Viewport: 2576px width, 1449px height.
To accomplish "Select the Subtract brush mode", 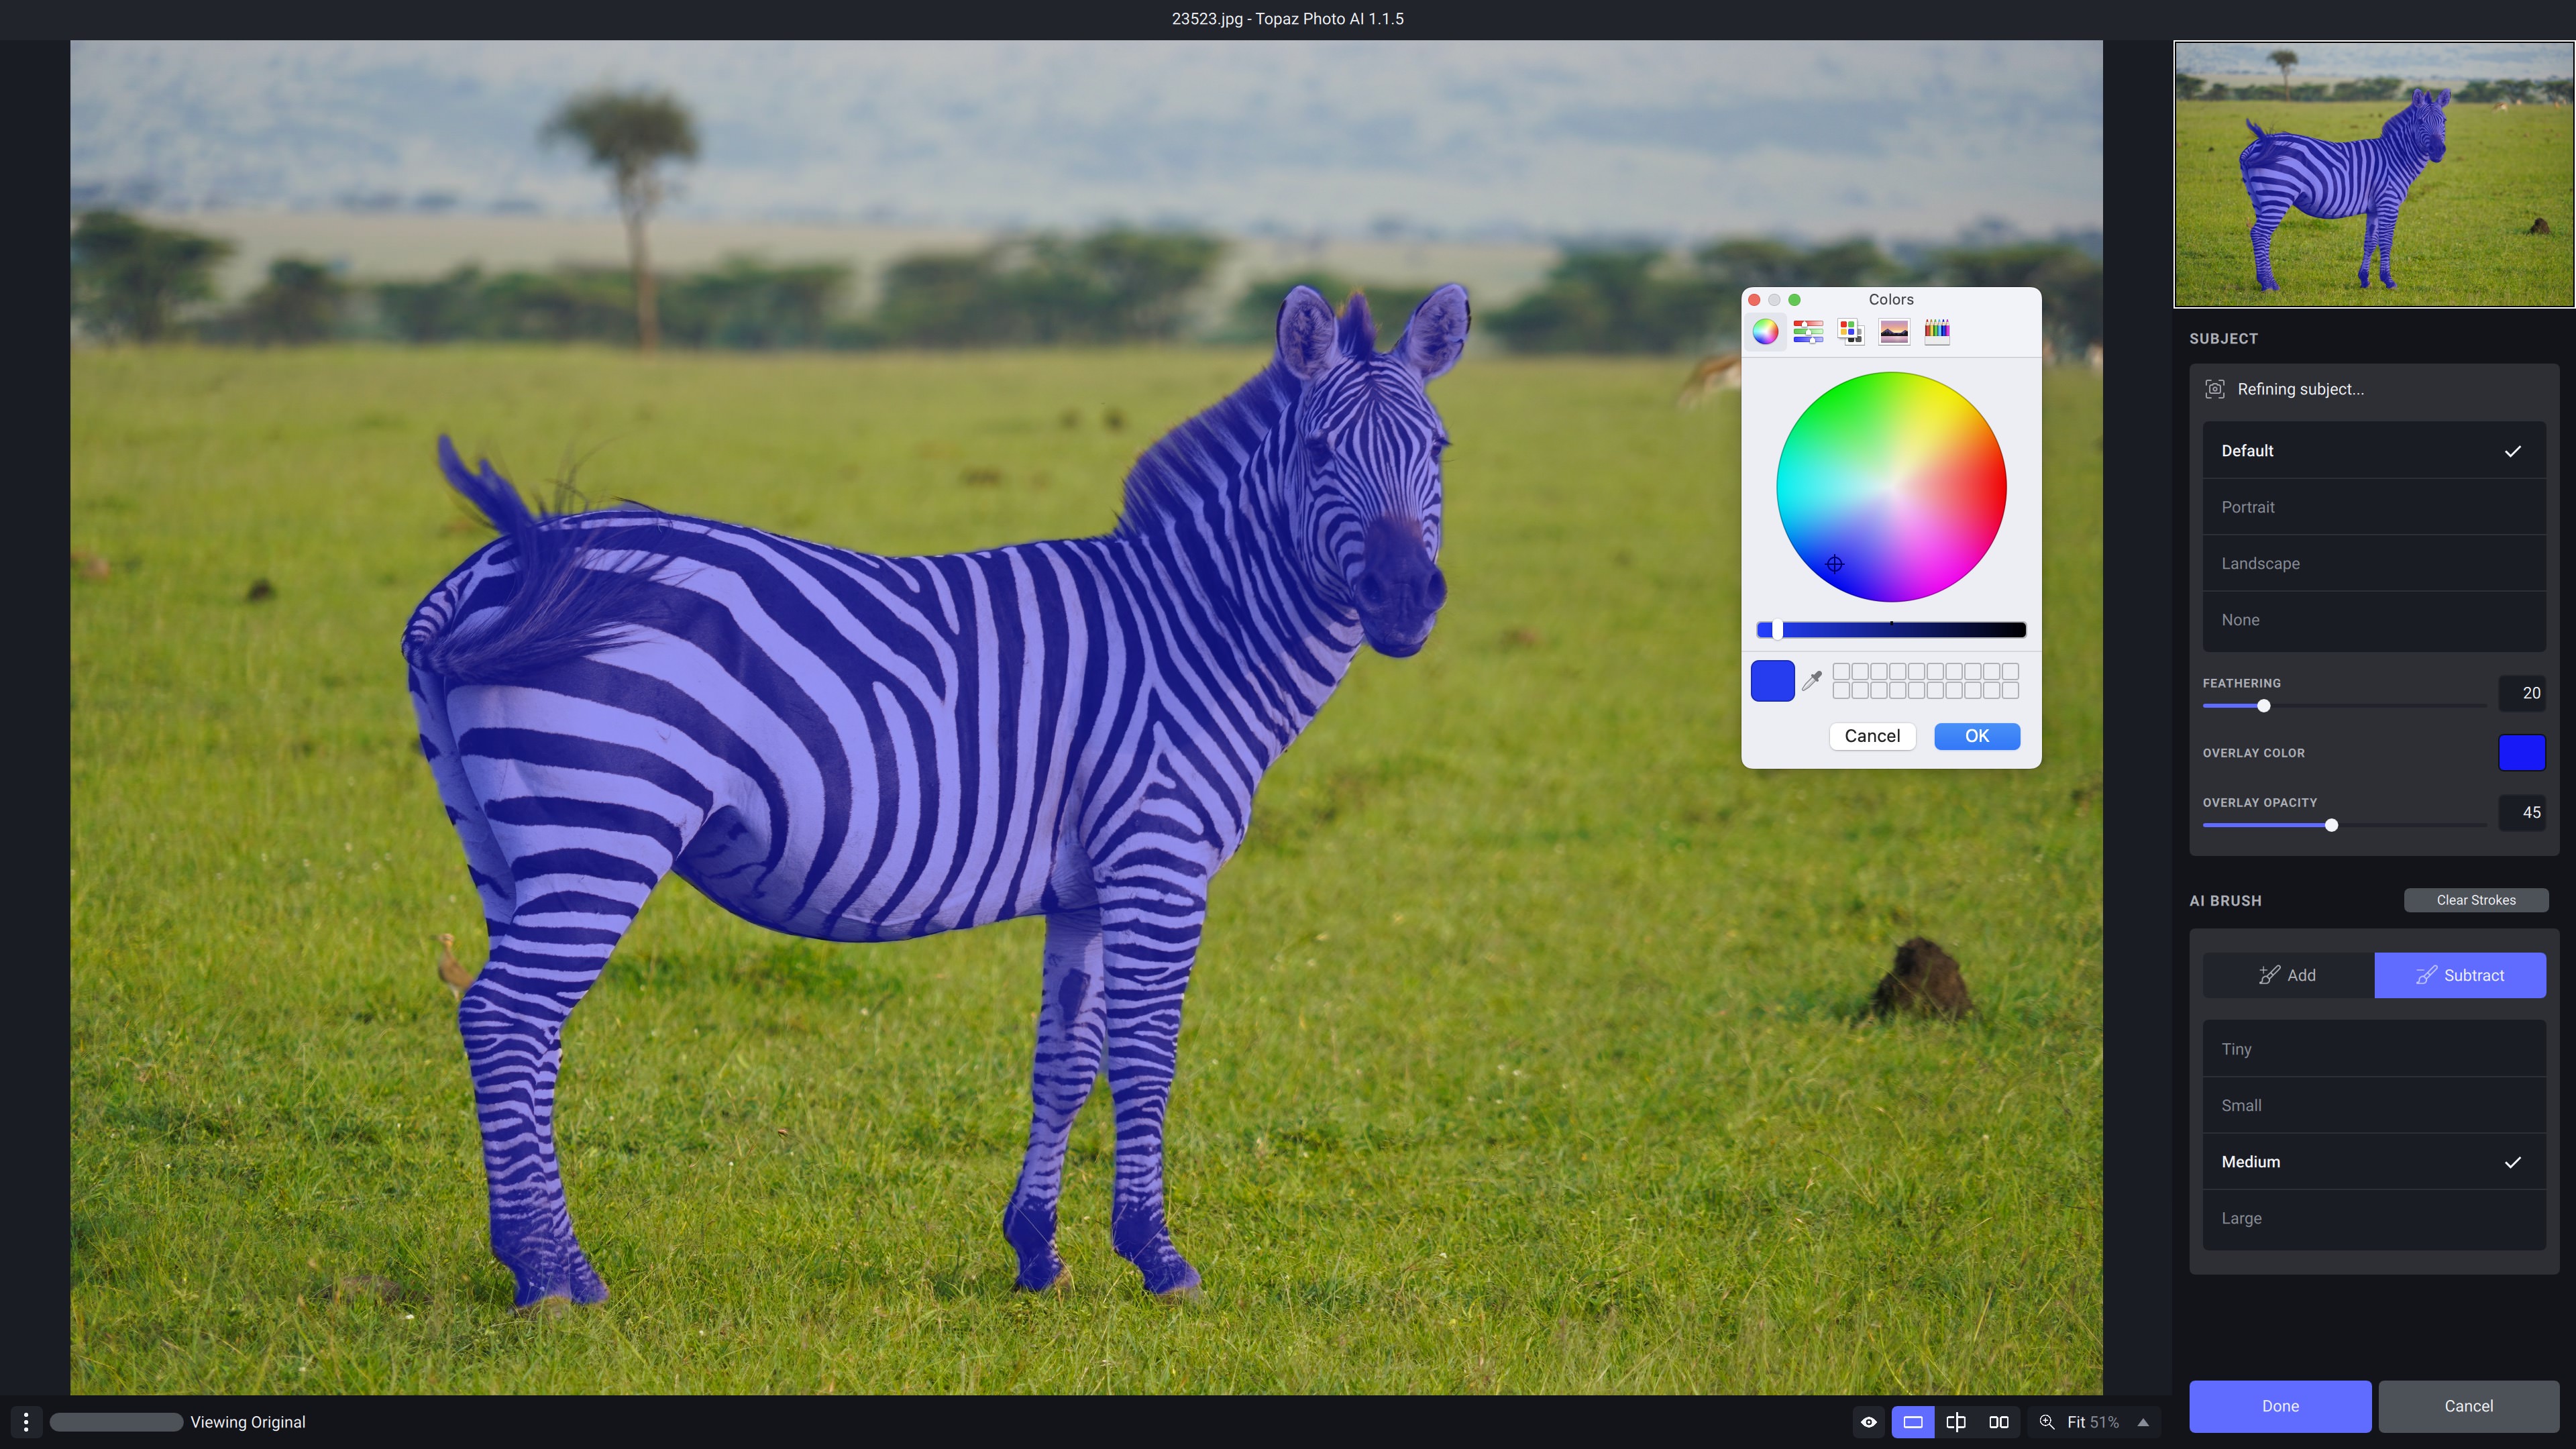I will 2459,975.
